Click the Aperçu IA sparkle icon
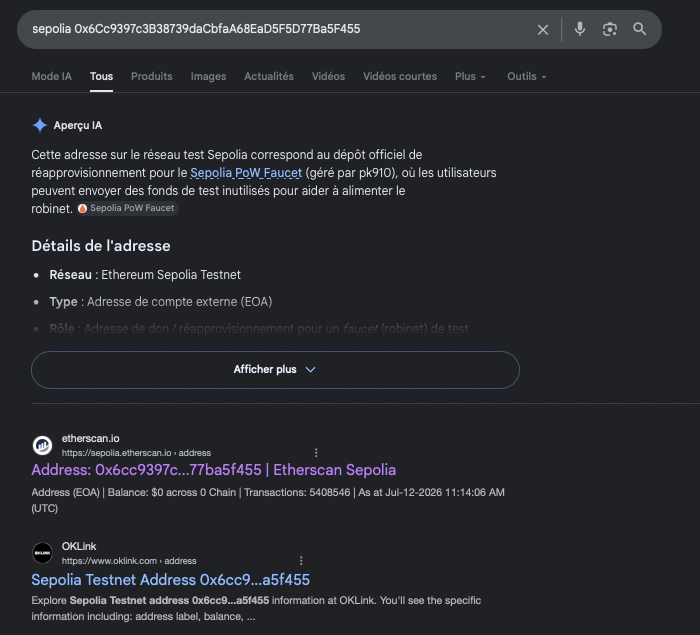700x635 pixels. point(40,125)
